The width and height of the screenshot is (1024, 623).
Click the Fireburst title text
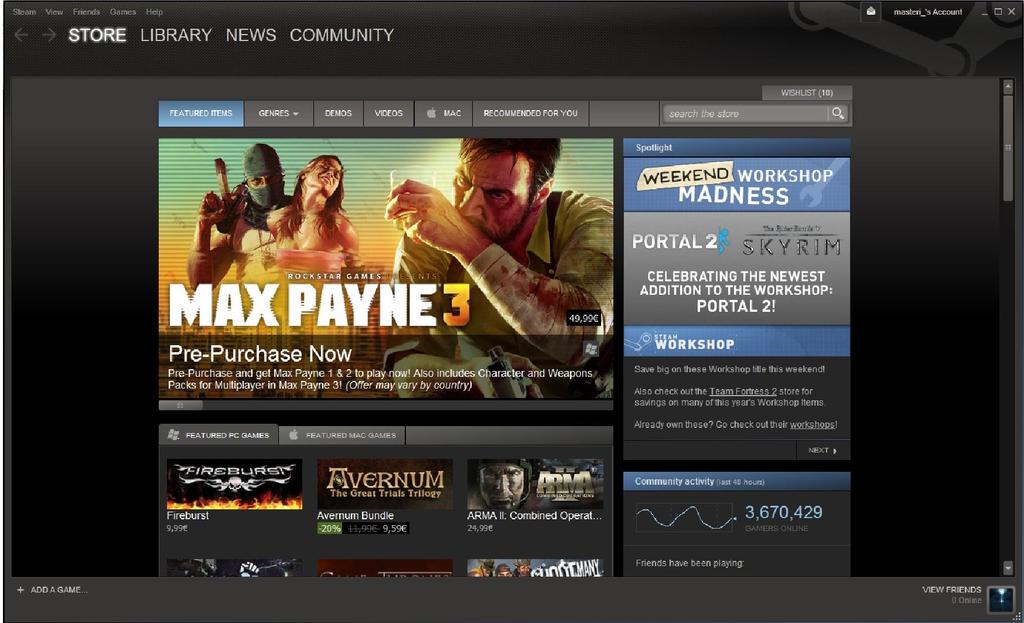coord(187,515)
